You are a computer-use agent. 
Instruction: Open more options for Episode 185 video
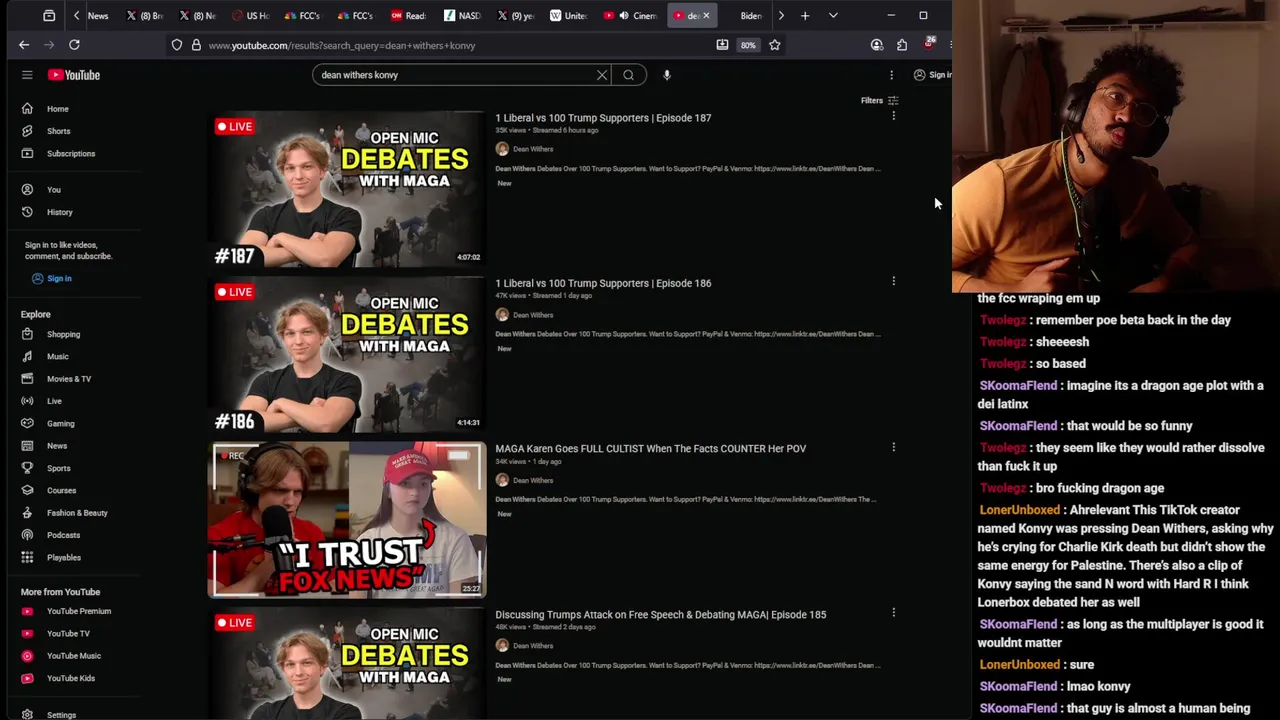[893, 613]
